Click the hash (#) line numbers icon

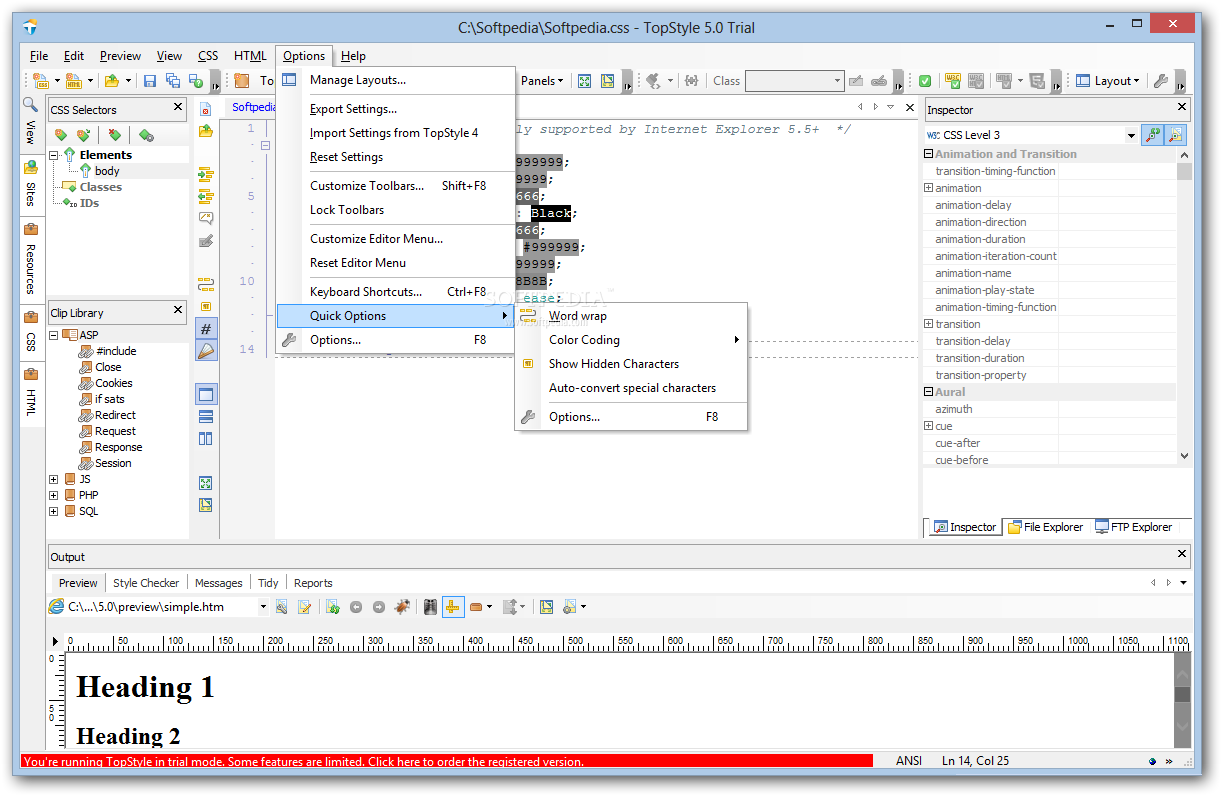(206, 328)
